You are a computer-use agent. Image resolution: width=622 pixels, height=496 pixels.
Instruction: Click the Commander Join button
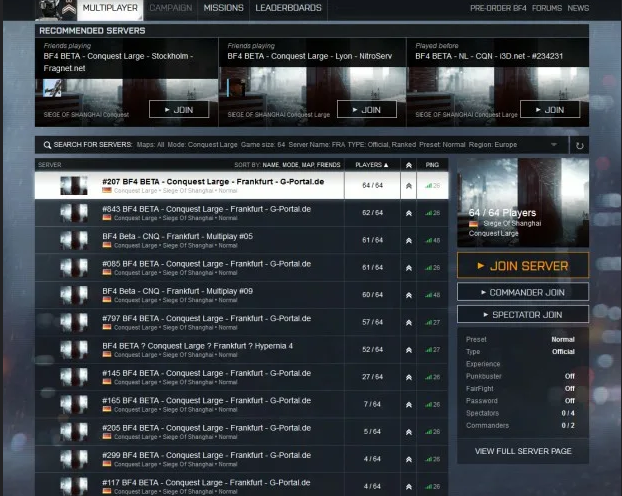523,292
